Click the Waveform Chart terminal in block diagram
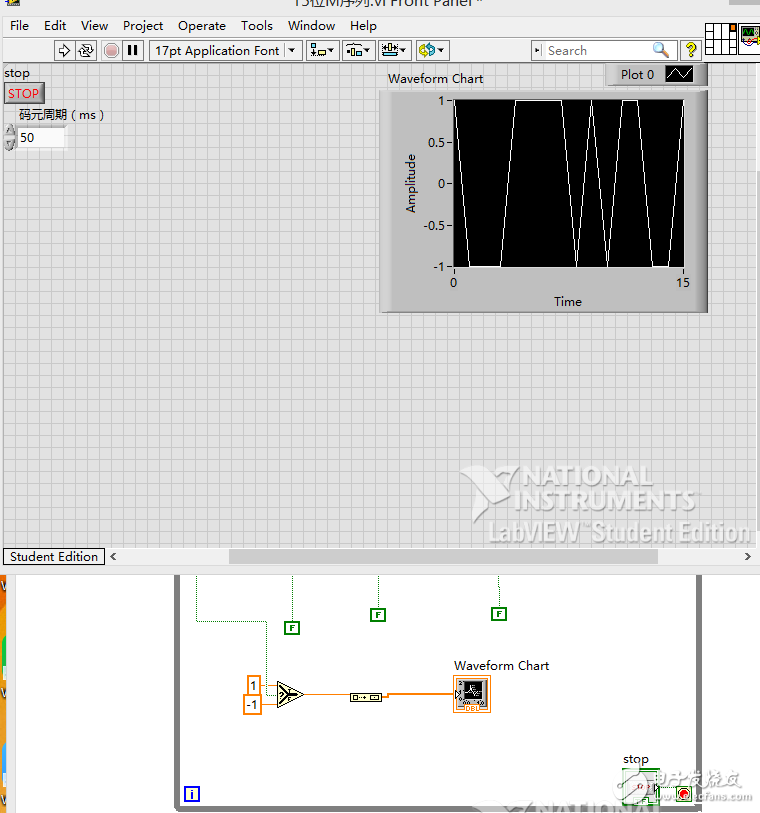This screenshot has height=813, width=760. click(472, 694)
